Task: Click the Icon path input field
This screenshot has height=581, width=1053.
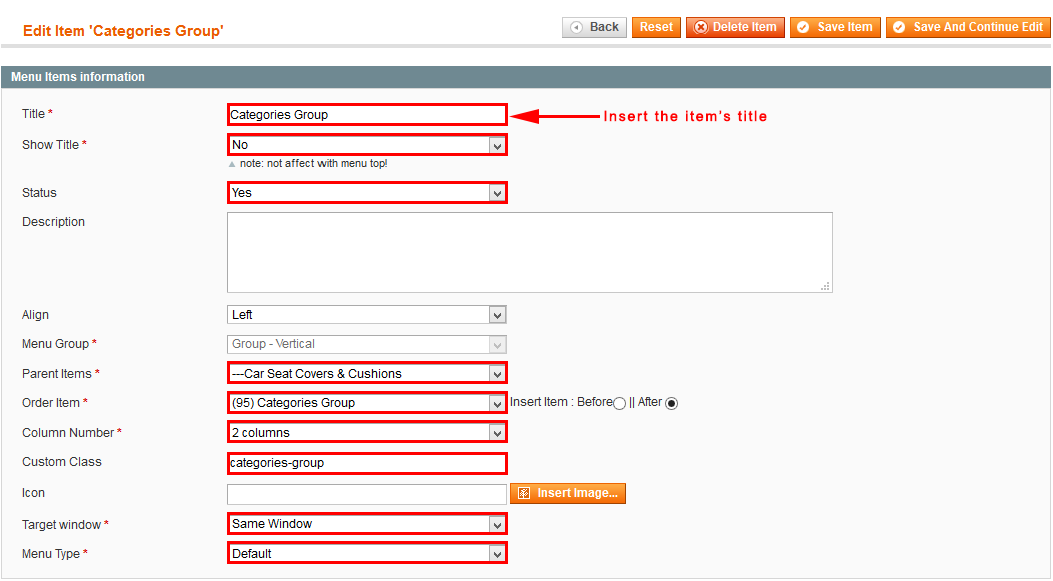Action: pos(367,494)
